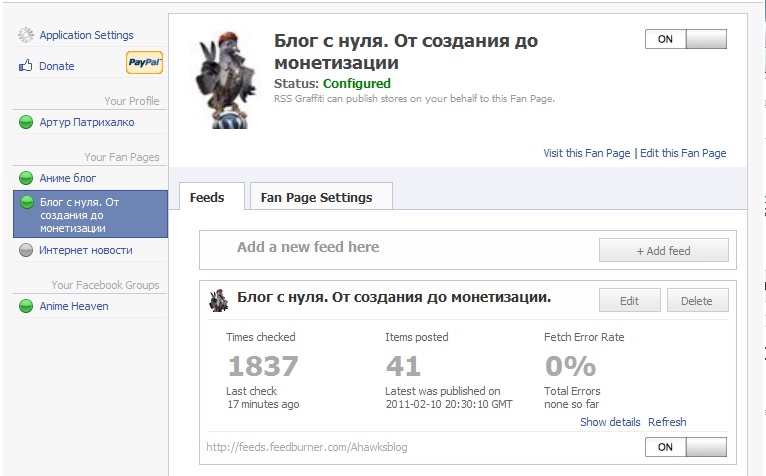The width and height of the screenshot is (766, 476).
Task: Switch to the Fan Page Settings tab
Action: 316,197
